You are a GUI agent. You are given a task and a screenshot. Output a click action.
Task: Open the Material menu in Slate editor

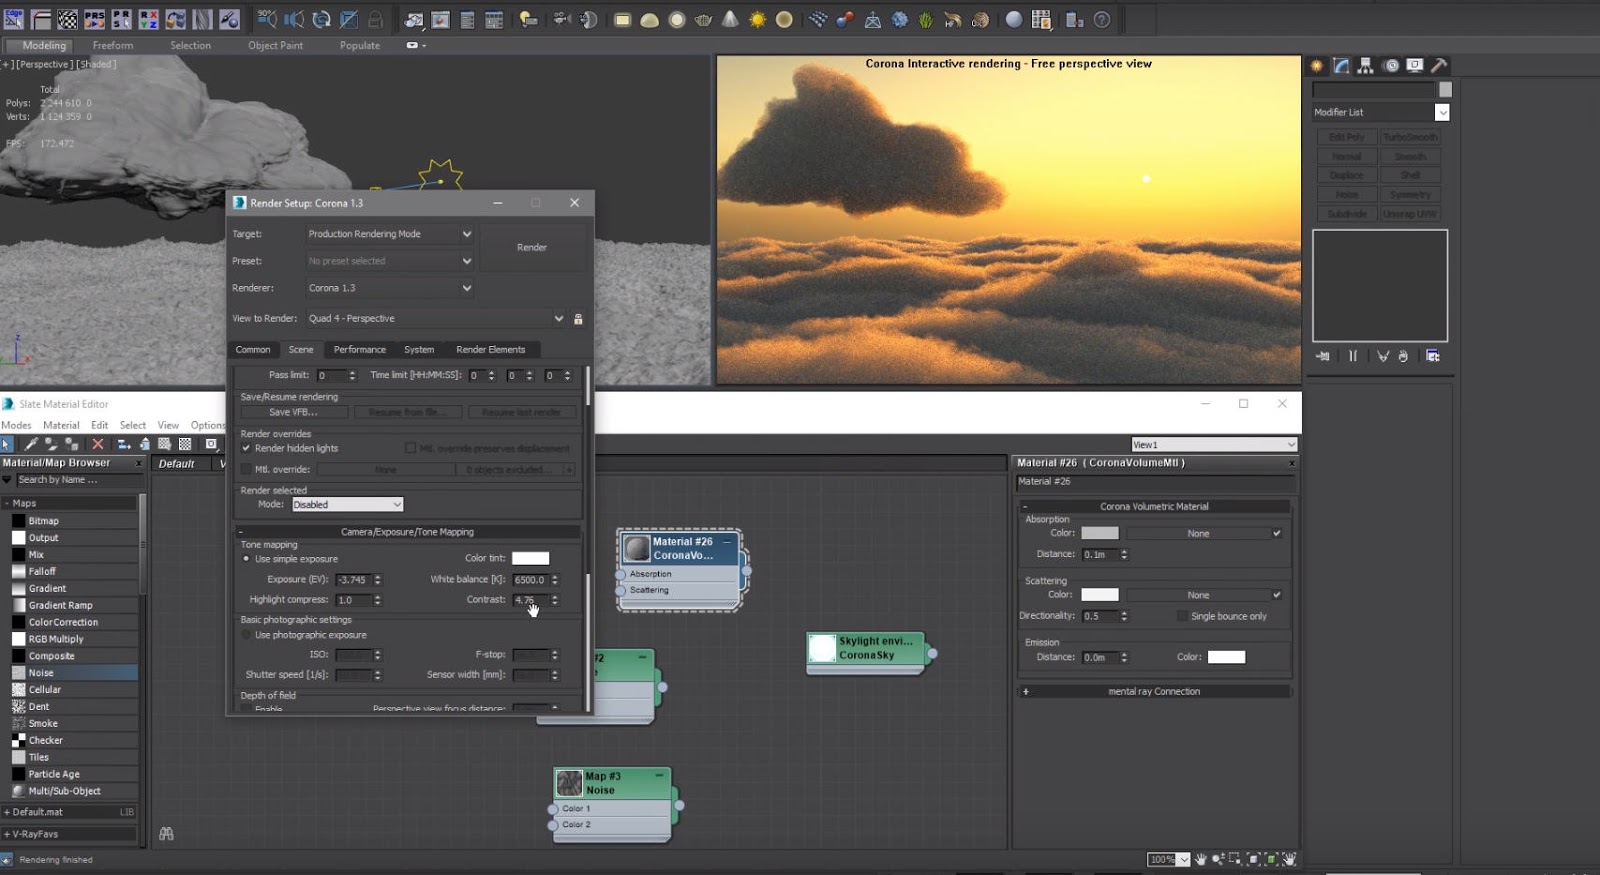tap(61, 425)
